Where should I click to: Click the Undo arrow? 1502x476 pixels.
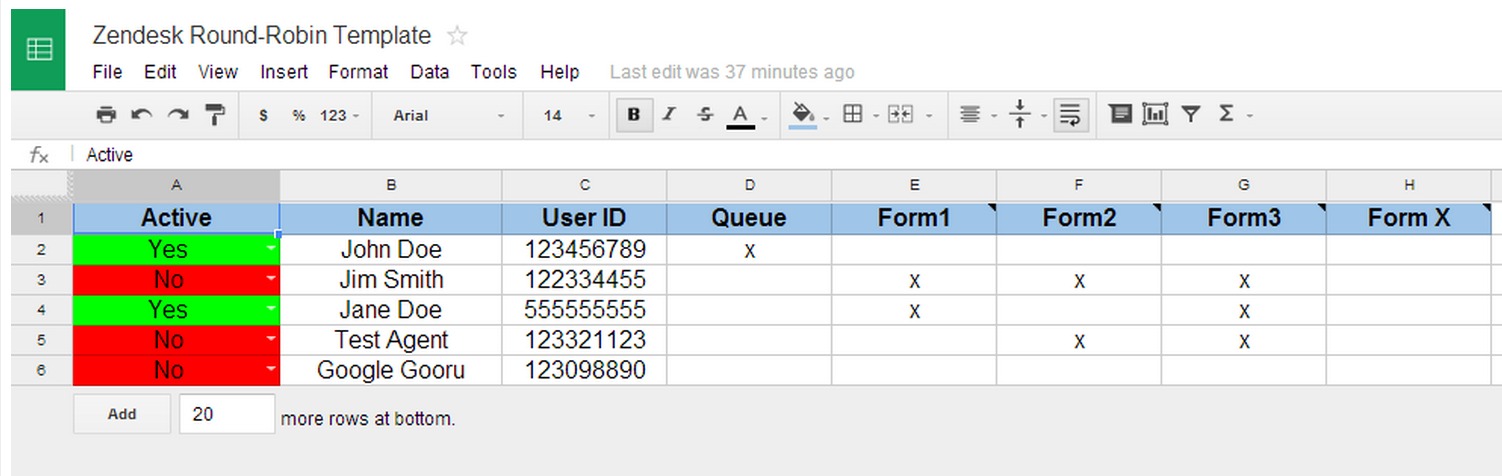point(142,115)
